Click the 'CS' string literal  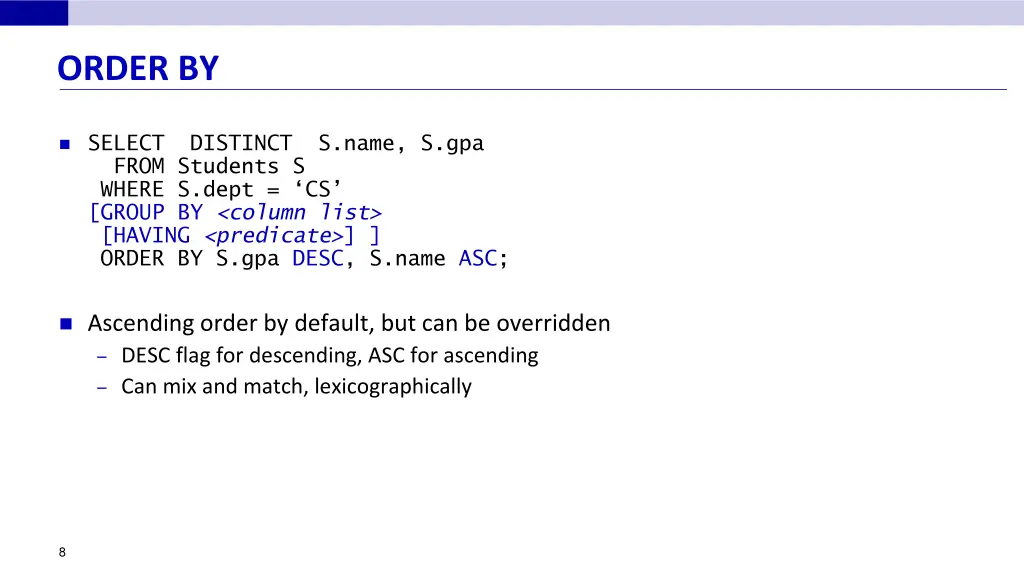[318, 189]
